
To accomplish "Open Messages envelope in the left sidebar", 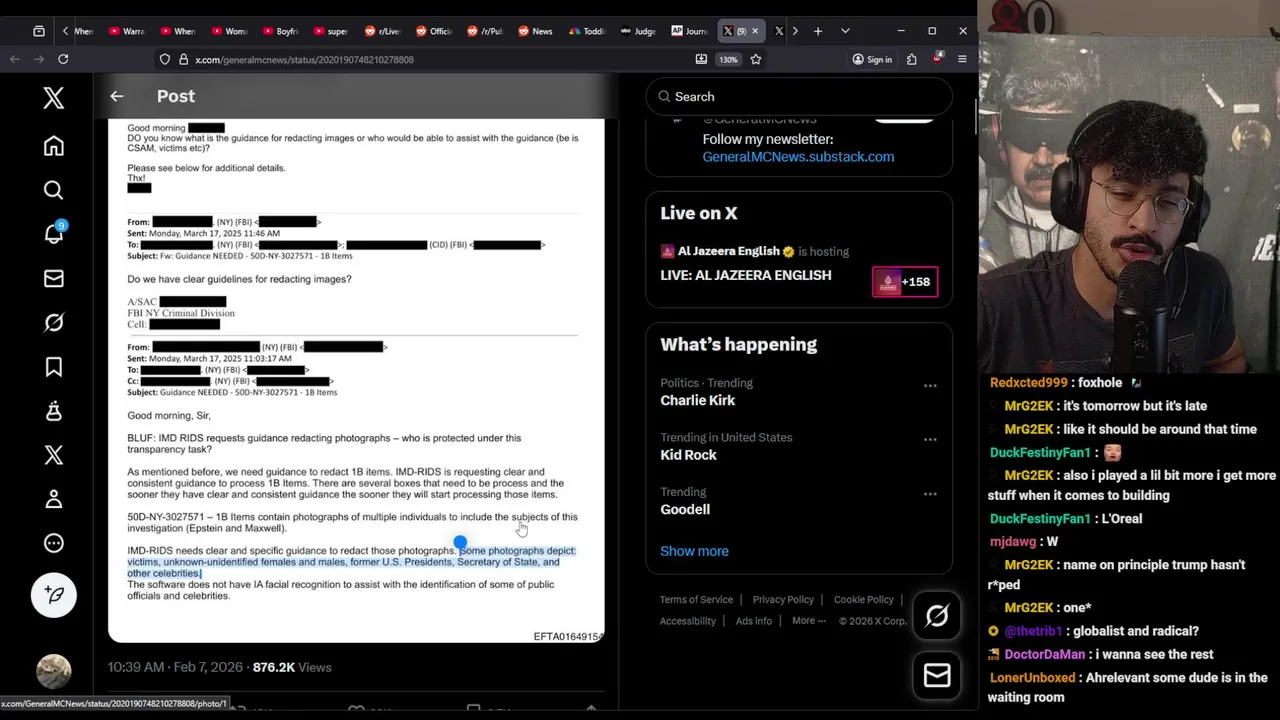I will 54,278.
